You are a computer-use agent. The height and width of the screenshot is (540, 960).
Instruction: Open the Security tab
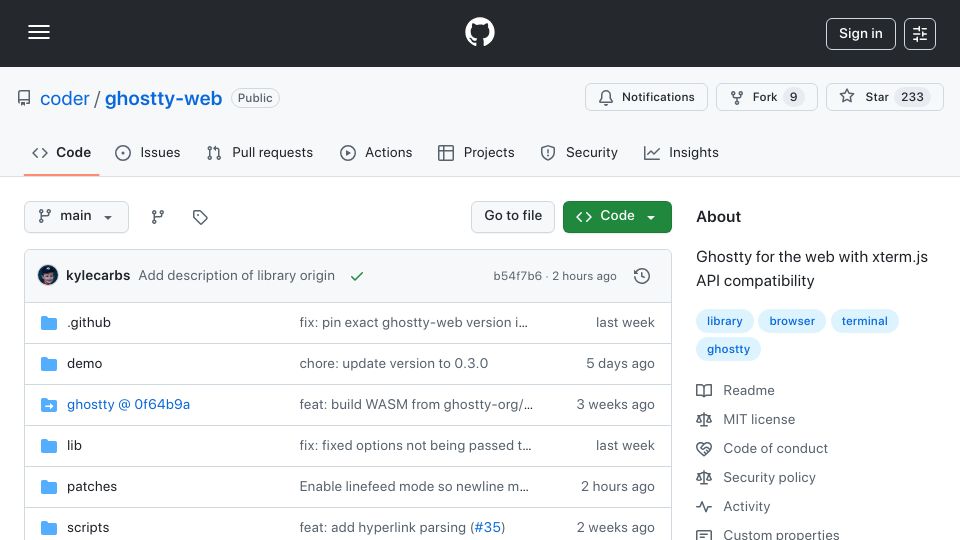click(x=579, y=152)
